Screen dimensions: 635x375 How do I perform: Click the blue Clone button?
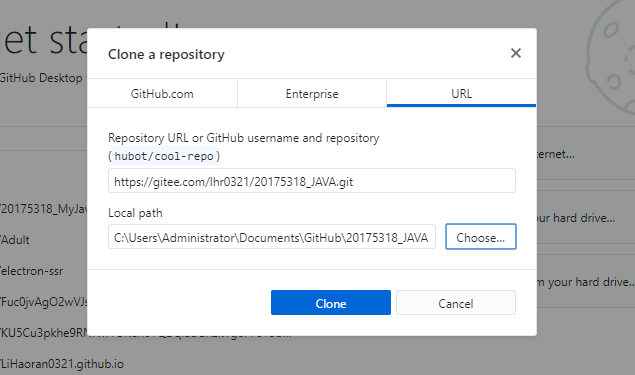(331, 303)
